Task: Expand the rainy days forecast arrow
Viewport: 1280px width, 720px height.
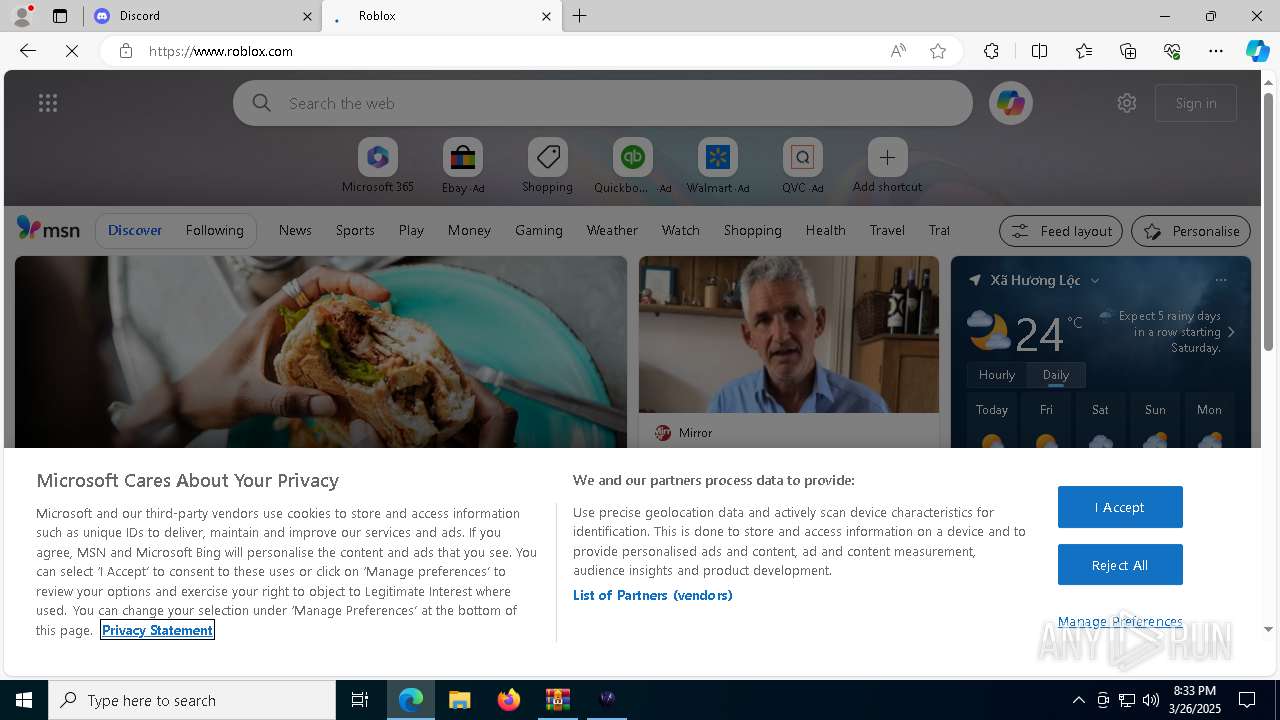Action: pos(1231,332)
